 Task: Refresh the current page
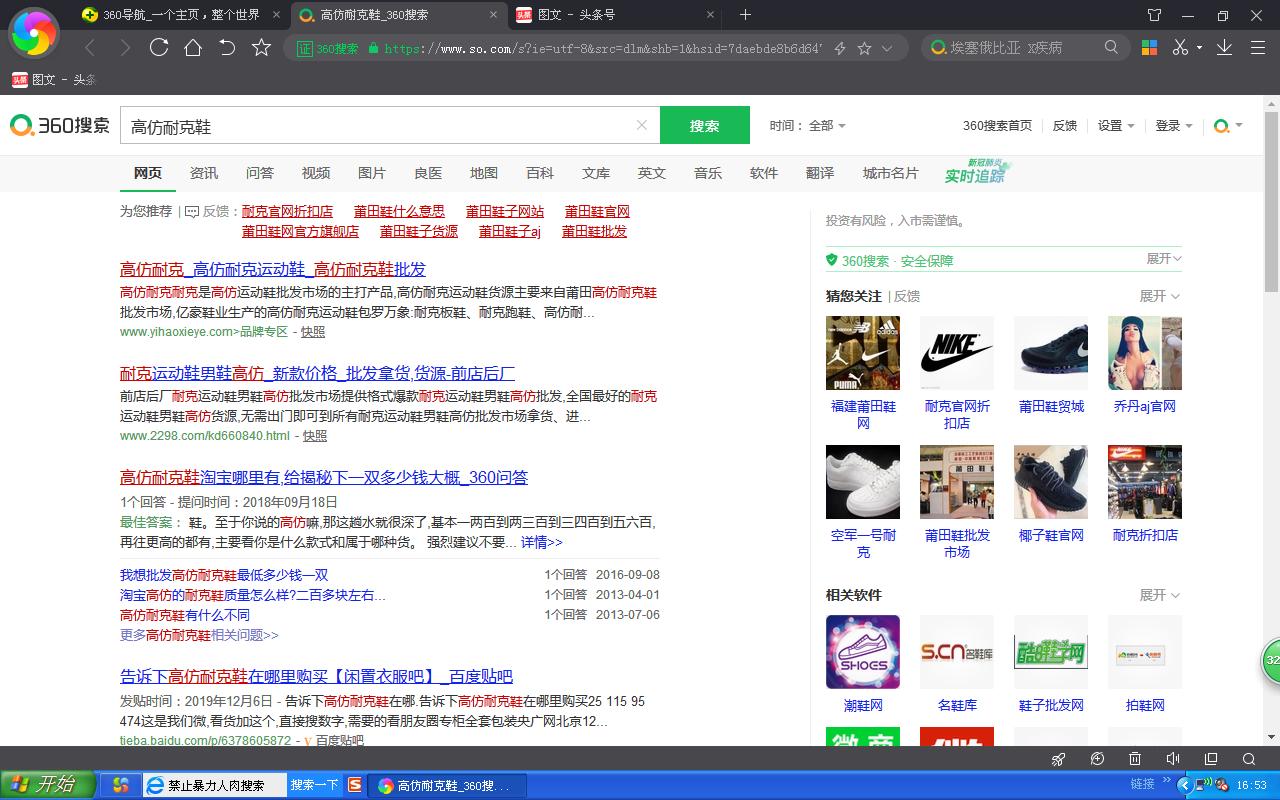point(160,47)
